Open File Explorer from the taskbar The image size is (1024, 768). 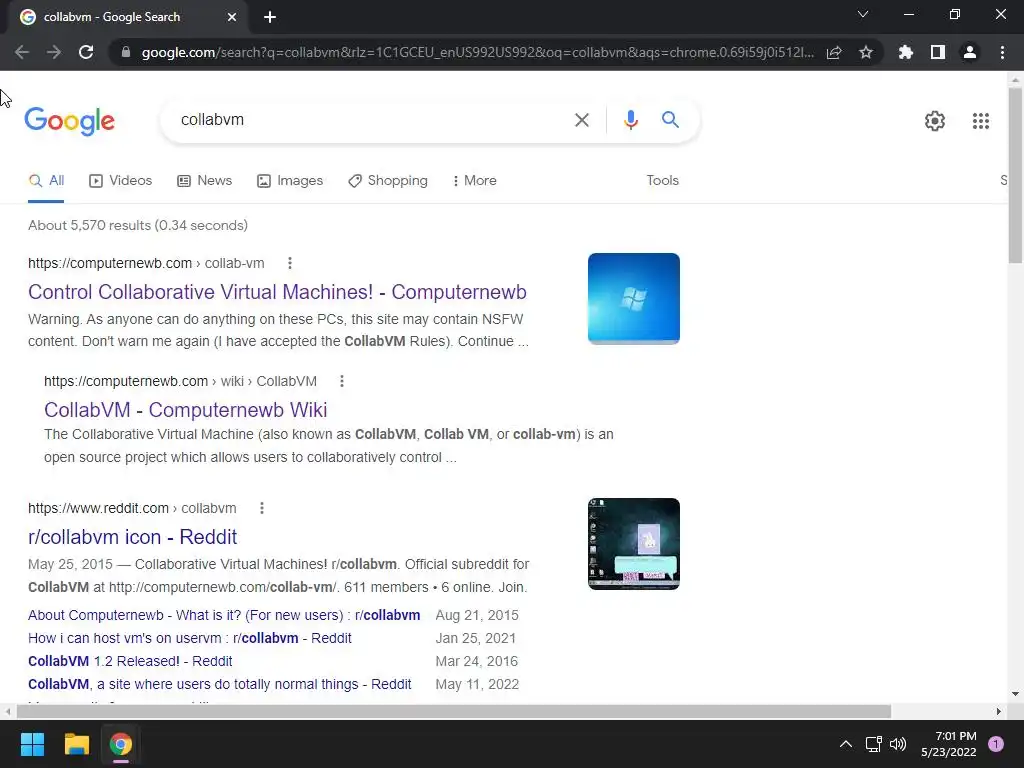tap(76, 744)
